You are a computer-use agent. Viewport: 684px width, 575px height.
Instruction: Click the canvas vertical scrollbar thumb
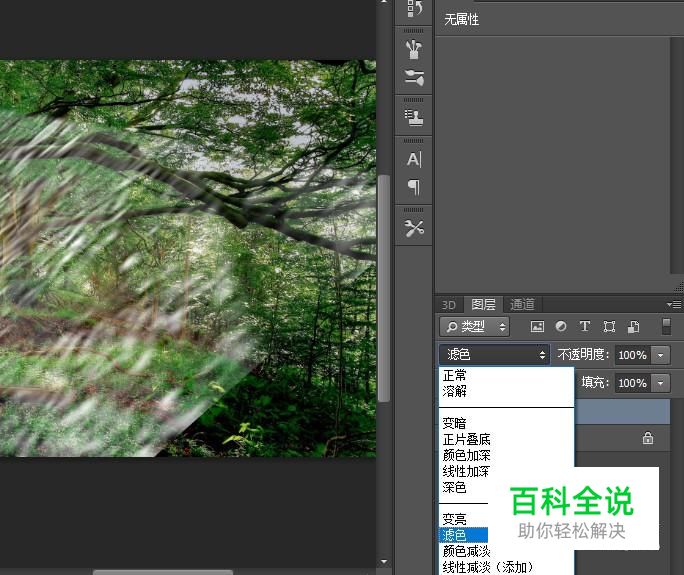[384, 288]
